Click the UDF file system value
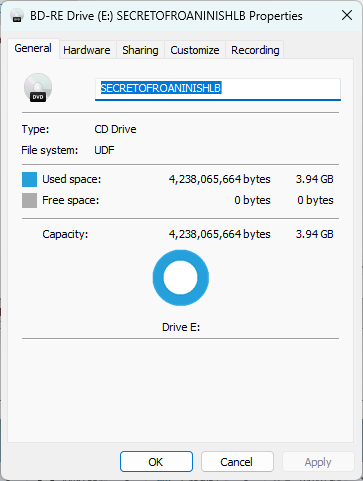The width and height of the screenshot is (363, 481). tap(104, 150)
